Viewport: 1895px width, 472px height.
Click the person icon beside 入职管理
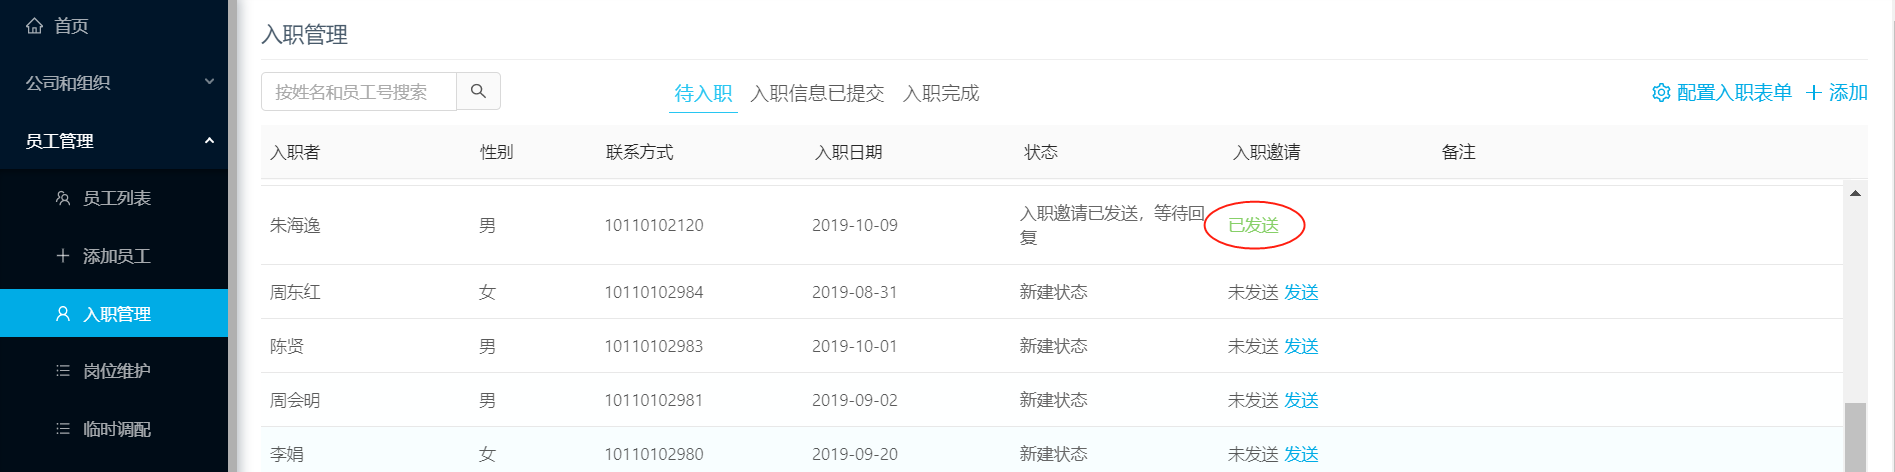[62, 314]
